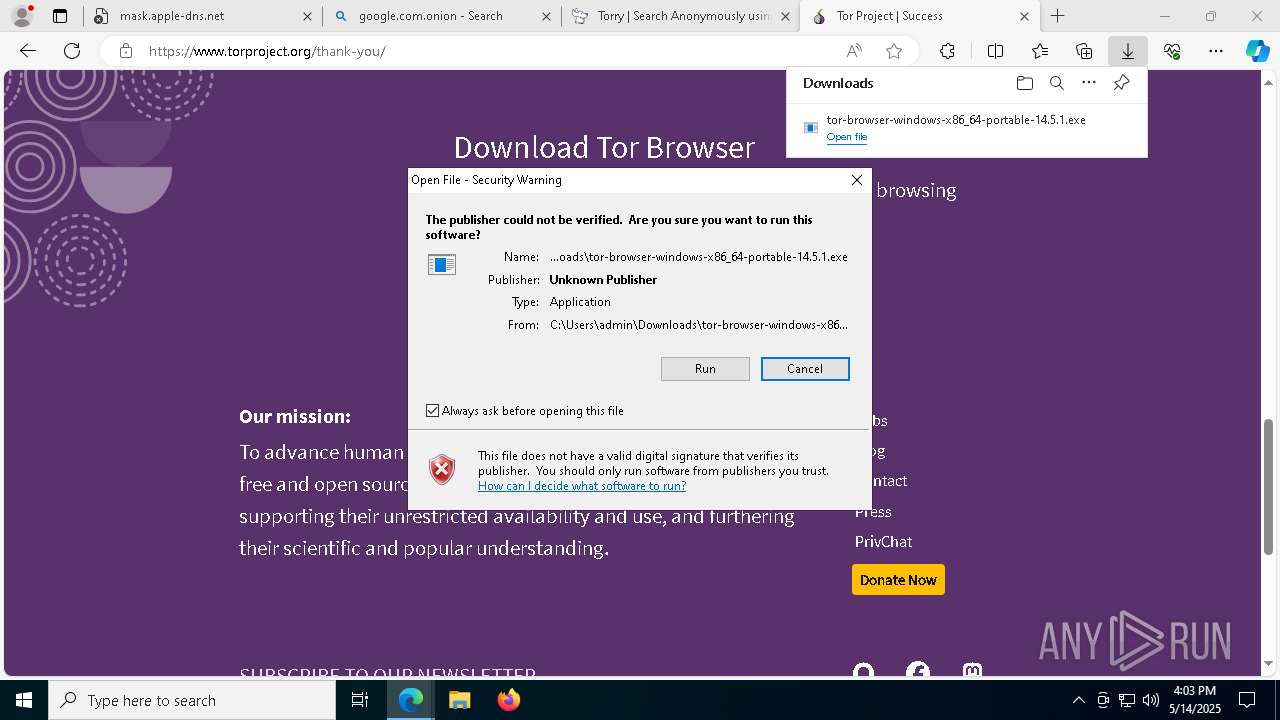Open Task View on the taskbar
The height and width of the screenshot is (720, 1280).
coord(360,700)
